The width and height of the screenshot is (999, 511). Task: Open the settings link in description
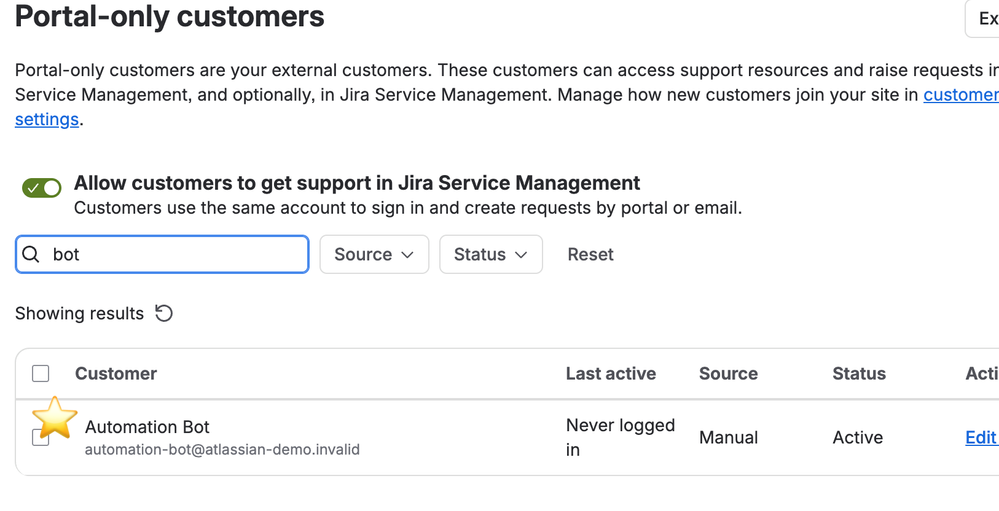pos(47,119)
